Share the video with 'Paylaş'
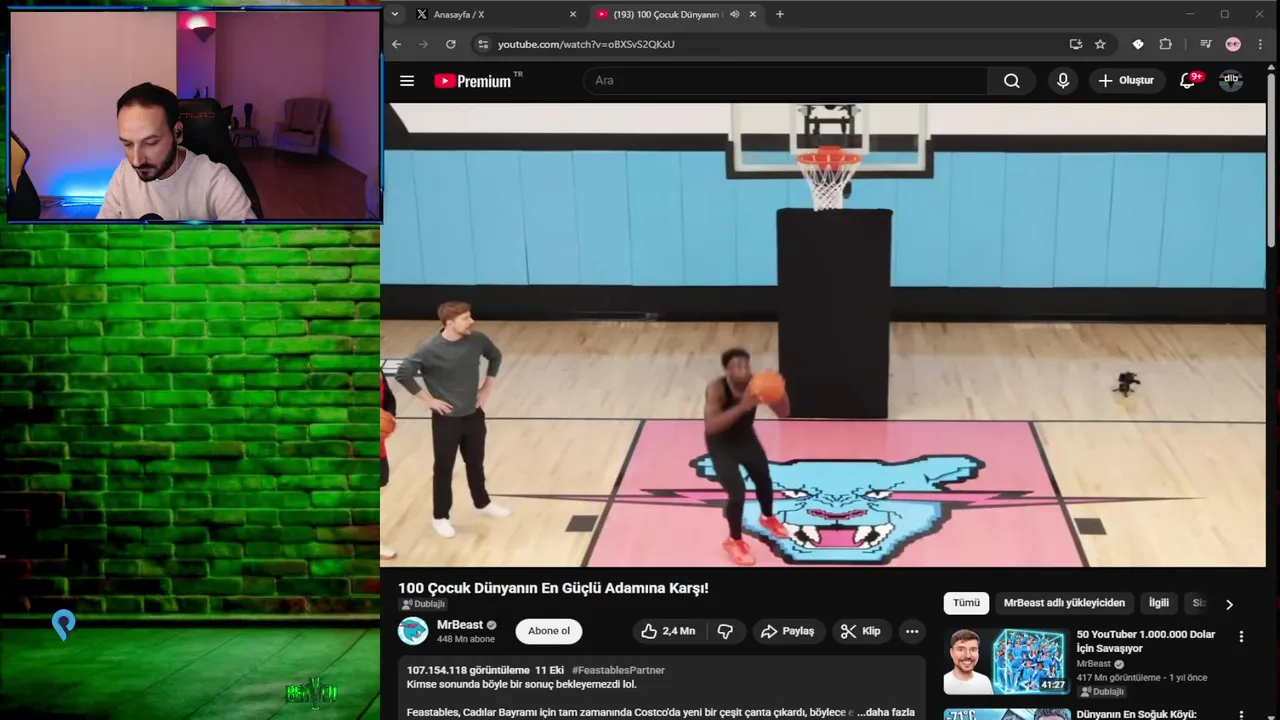Viewport: 1280px width, 720px height. click(x=787, y=631)
